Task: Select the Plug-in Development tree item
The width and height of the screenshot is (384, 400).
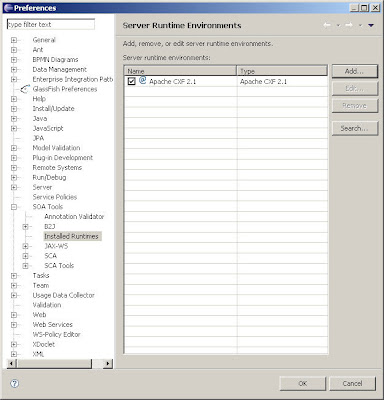Action: [63, 158]
